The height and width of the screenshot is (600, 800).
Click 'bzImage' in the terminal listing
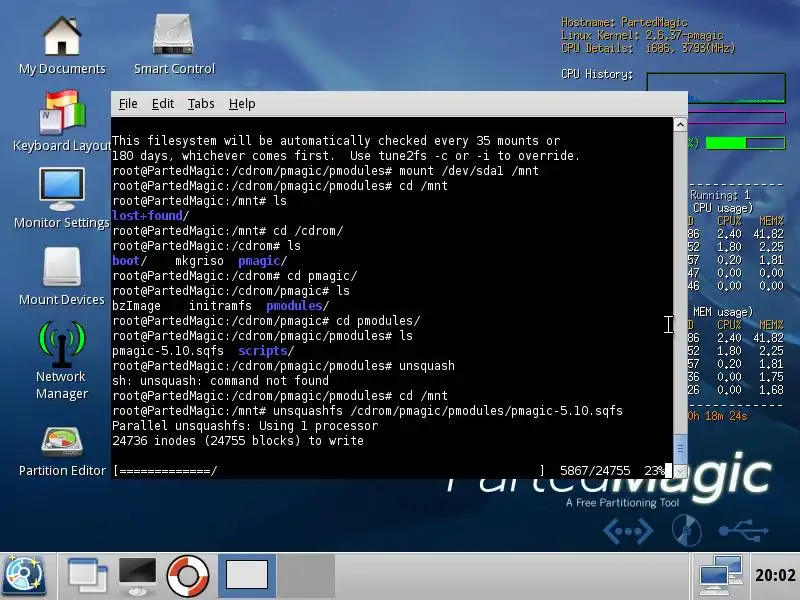136,306
